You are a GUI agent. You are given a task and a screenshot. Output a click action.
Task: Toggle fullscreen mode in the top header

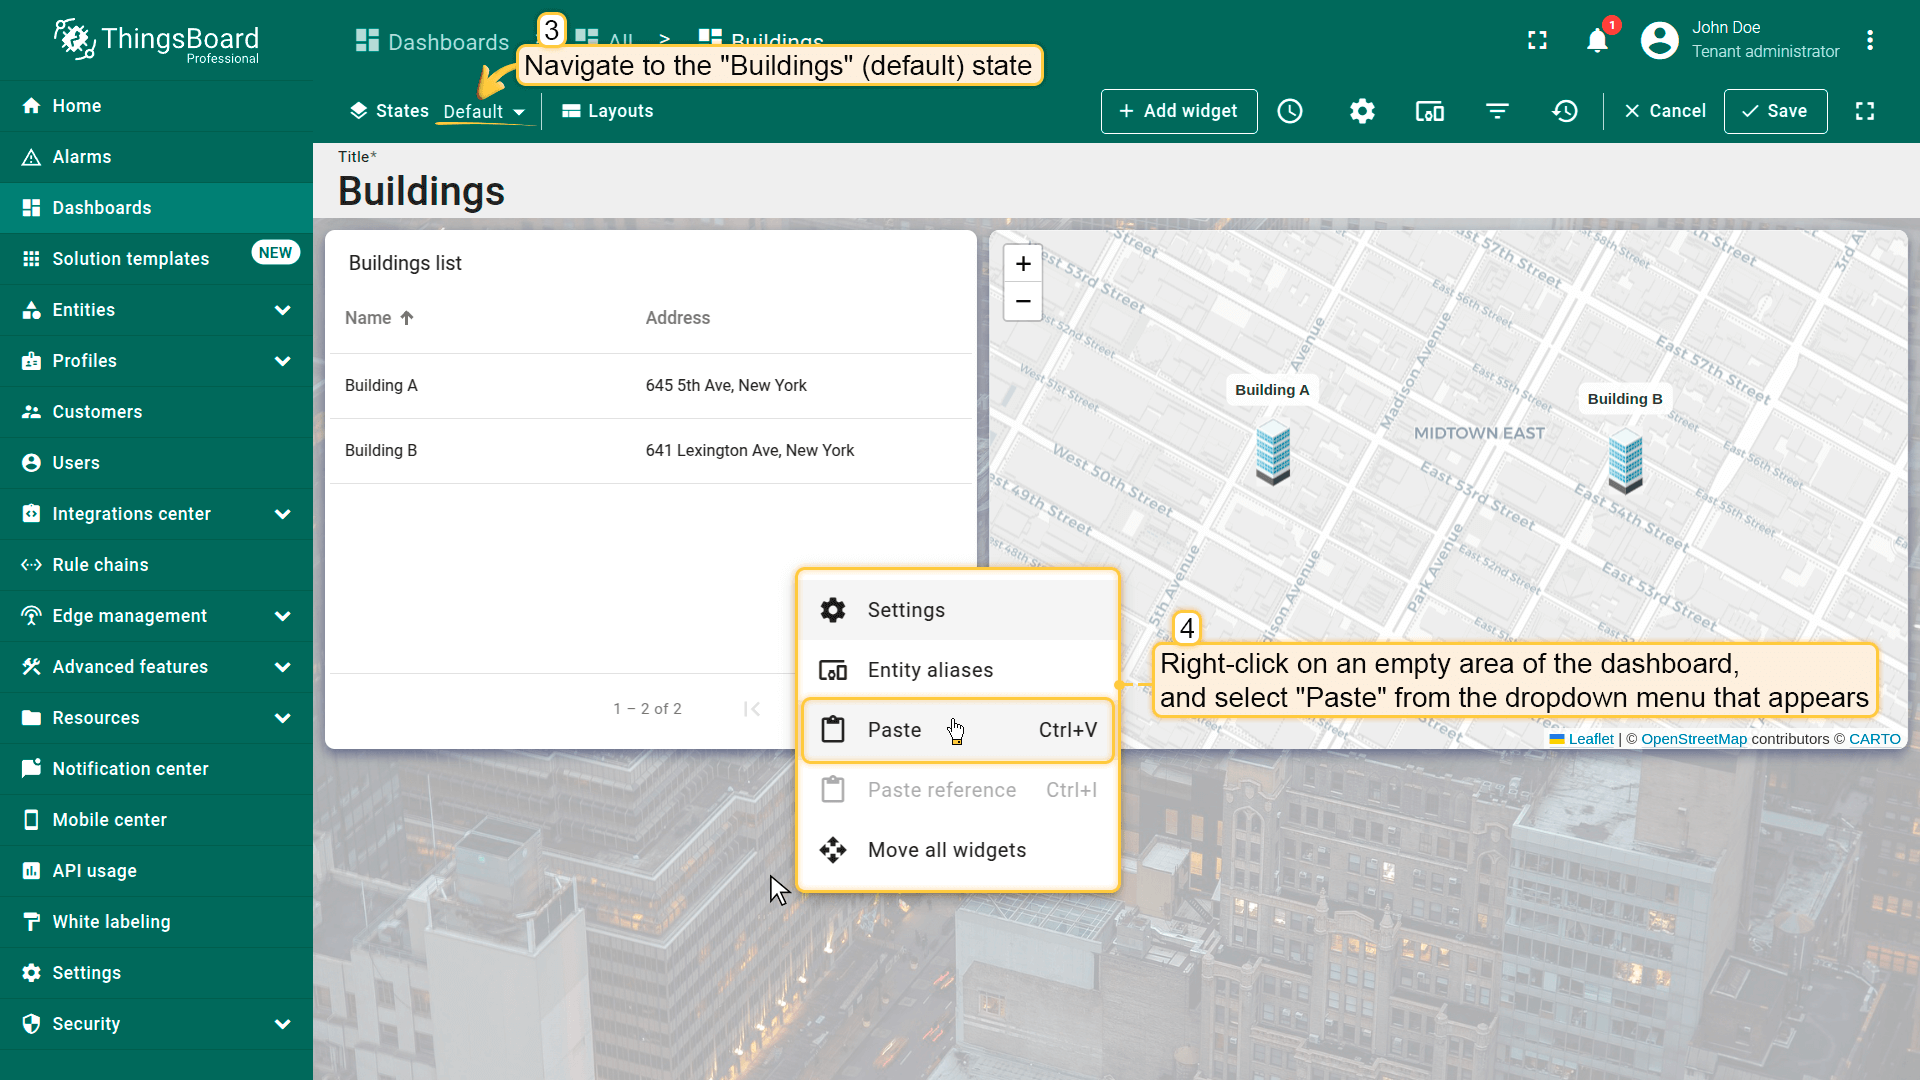pos(1538,40)
